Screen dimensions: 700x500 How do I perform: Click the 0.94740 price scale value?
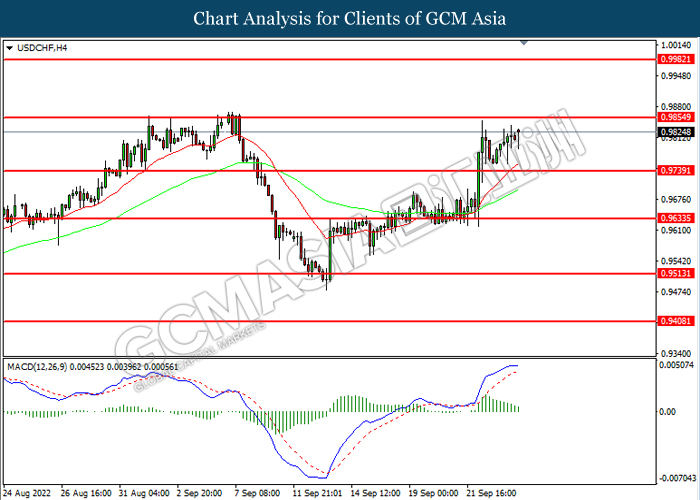676,292
